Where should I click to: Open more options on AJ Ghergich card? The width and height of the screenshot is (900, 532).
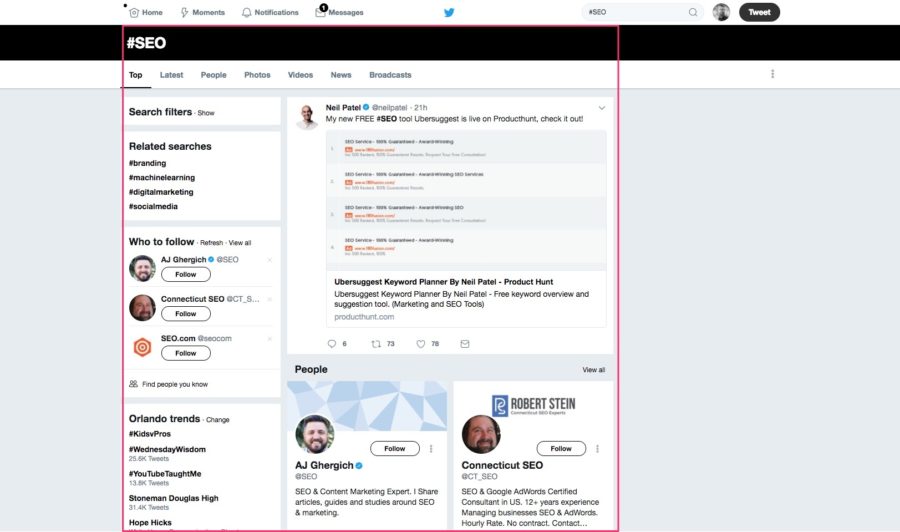pyautogui.click(x=431, y=449)
